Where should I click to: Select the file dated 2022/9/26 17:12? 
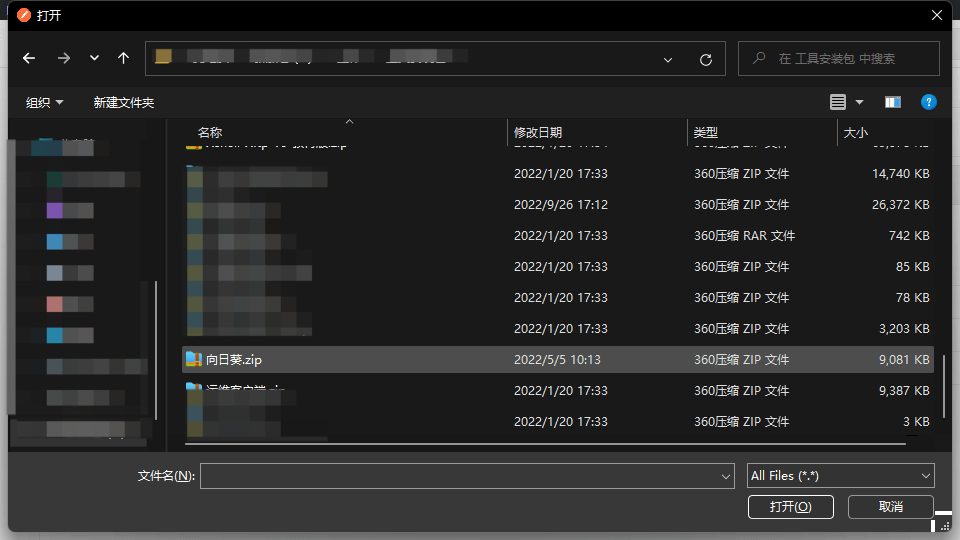(x=558, y=204)
